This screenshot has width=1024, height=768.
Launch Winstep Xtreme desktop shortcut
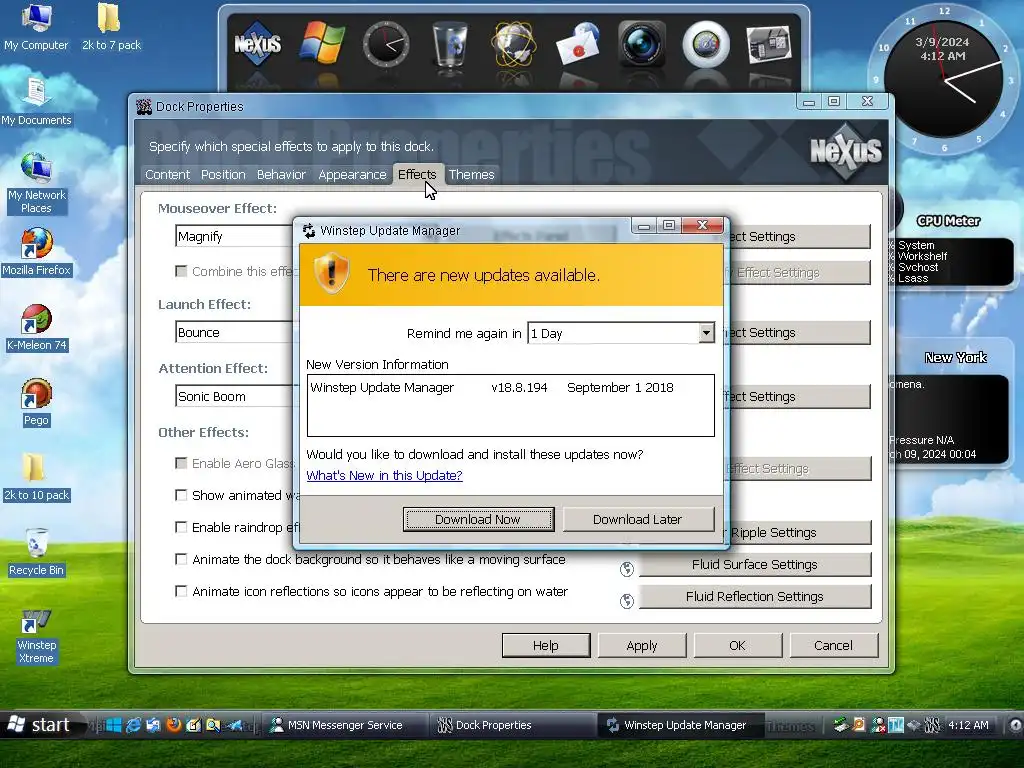coord(36,637)
